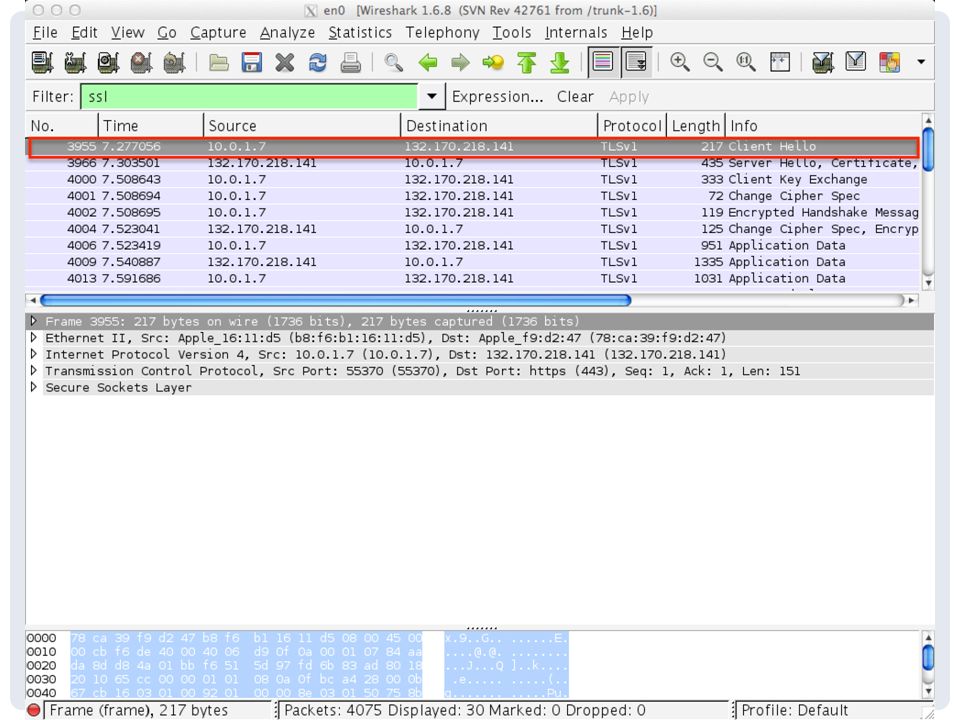Screen dimensions: 960x720
Task: Toggle auto scroll in live capture
Action: [636, 62]
